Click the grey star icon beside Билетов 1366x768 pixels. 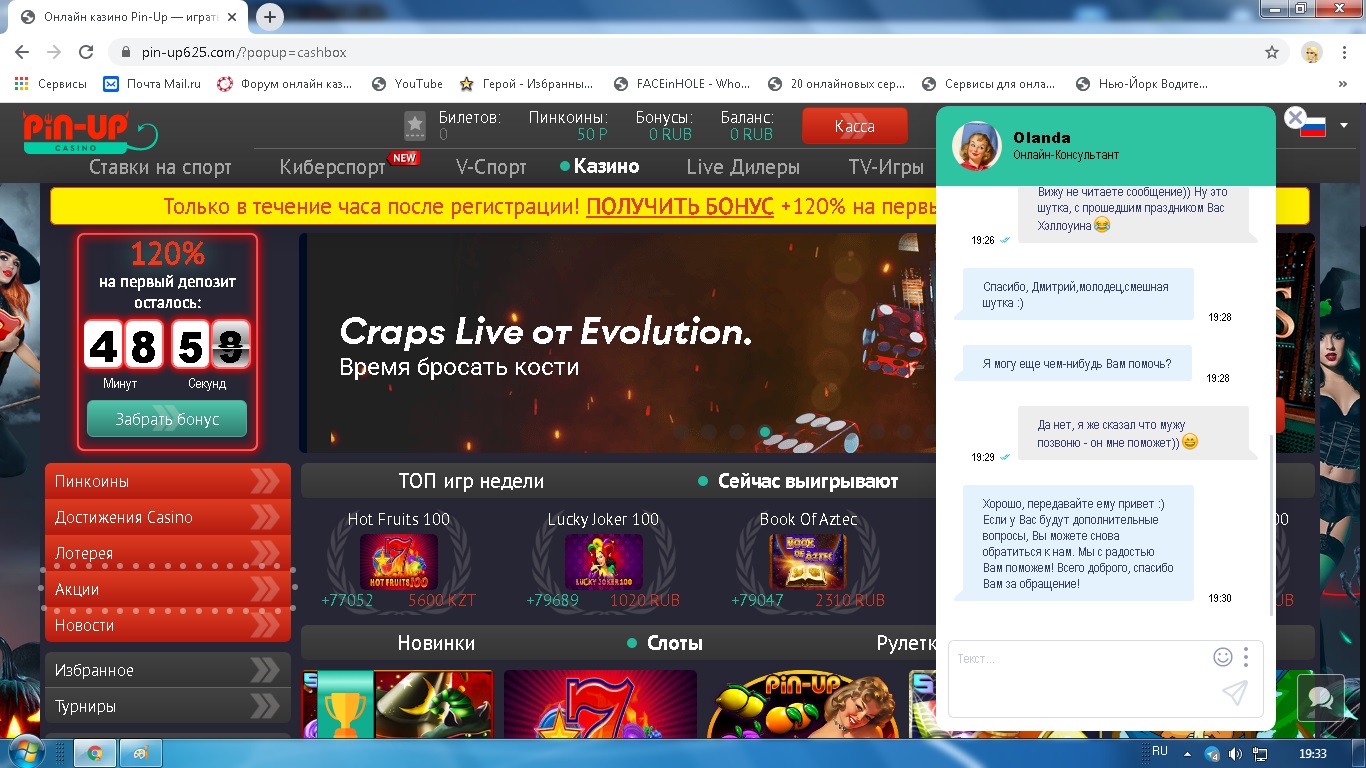pyautogui.click(x=415, y=125)
